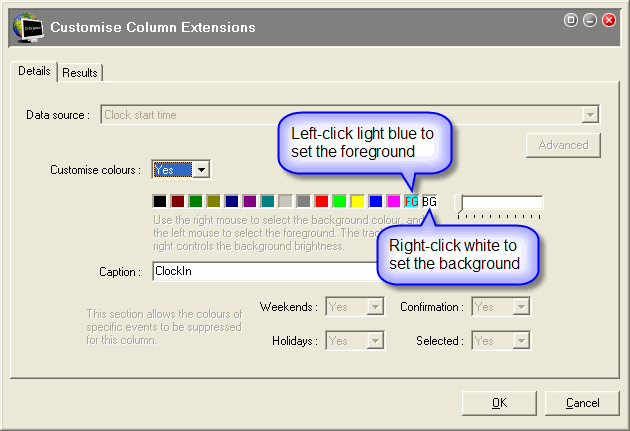Select the light grey colour swatch

(286, 201)
